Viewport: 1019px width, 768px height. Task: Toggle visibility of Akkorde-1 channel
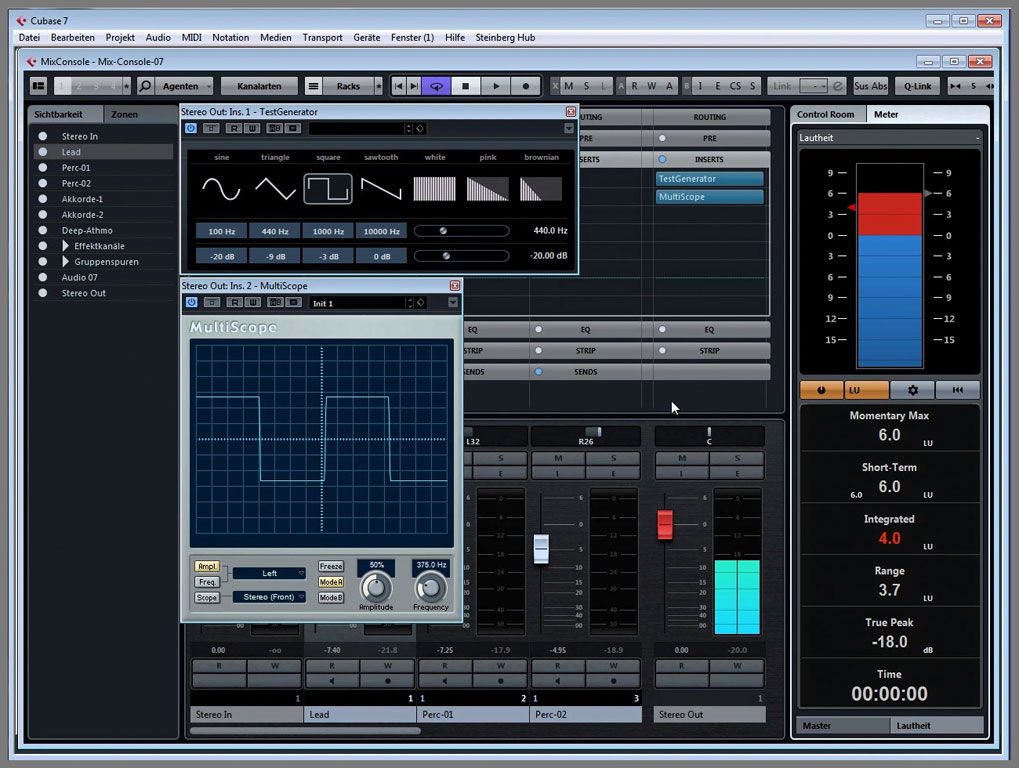[43, 199]
